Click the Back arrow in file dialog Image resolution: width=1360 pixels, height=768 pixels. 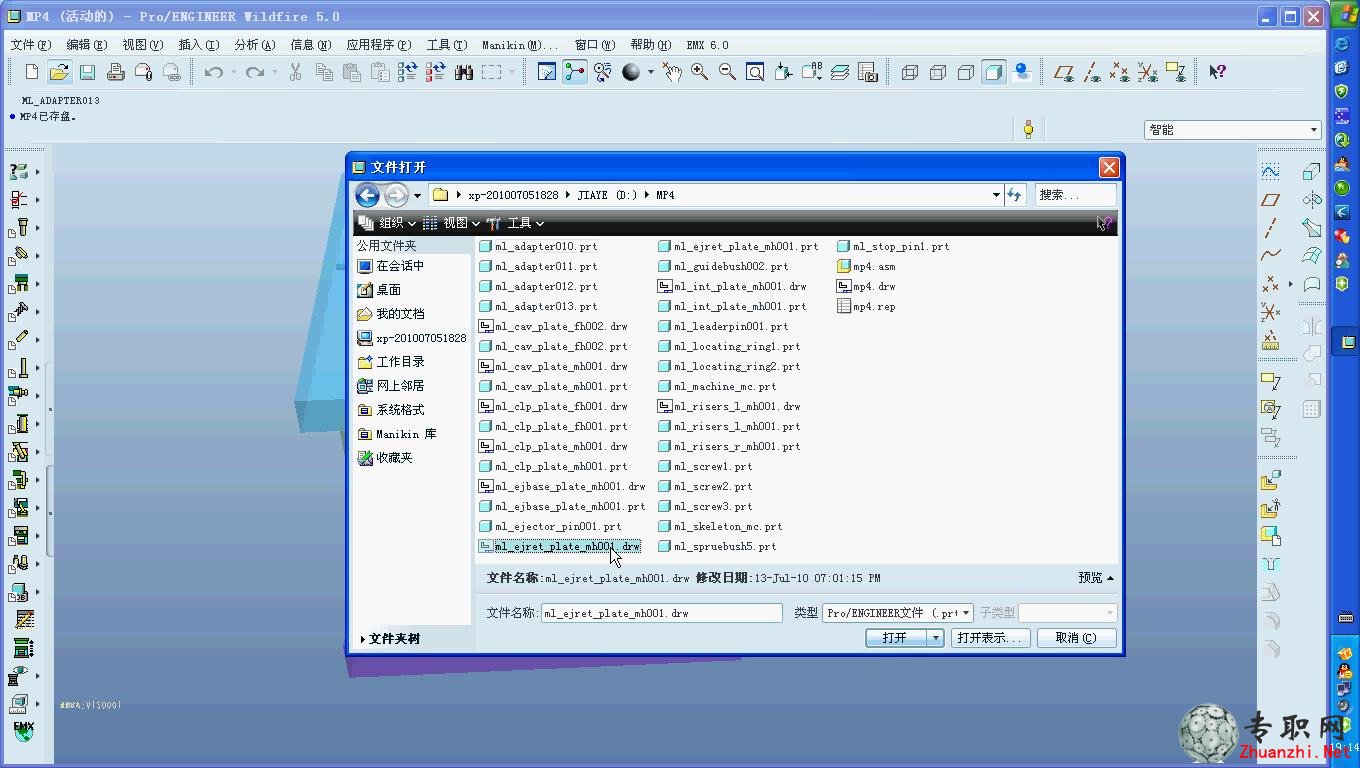[367, 195]
